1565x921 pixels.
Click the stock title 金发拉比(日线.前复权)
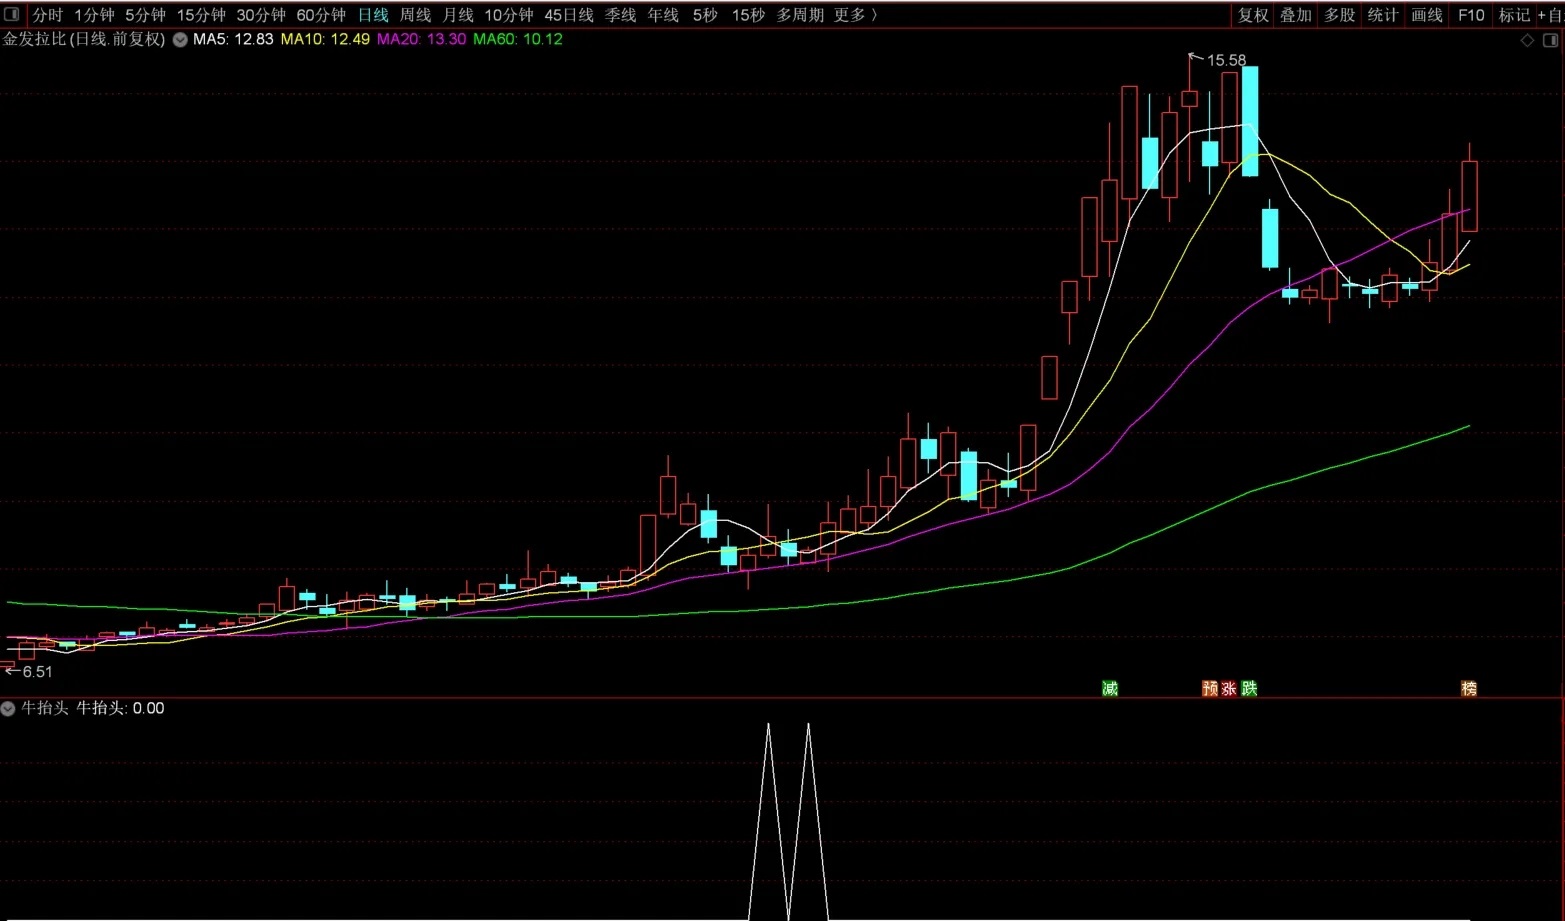pos(84,40)
